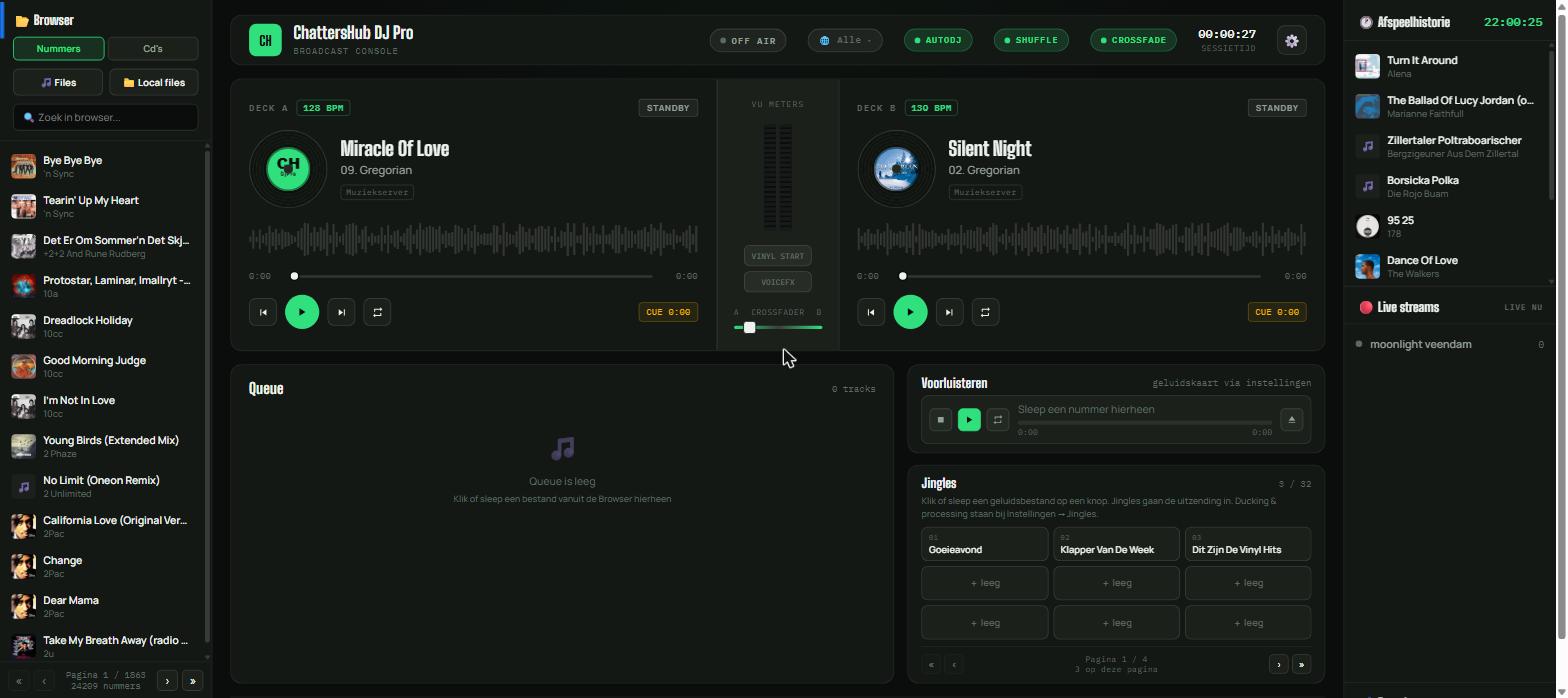Toggle repeat in Voorluisteren player
The width and height of the screenshot is (1568, 698).
[997, 420]
